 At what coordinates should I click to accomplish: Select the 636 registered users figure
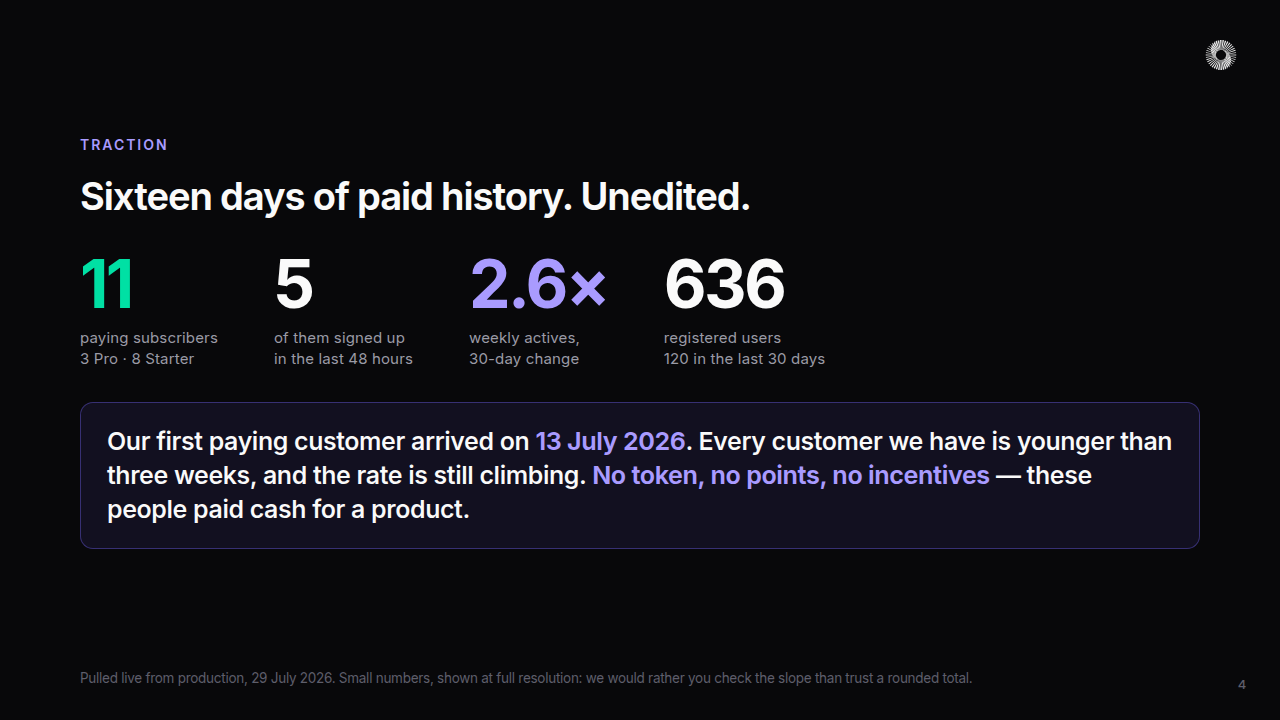click(x=725, y=284)
